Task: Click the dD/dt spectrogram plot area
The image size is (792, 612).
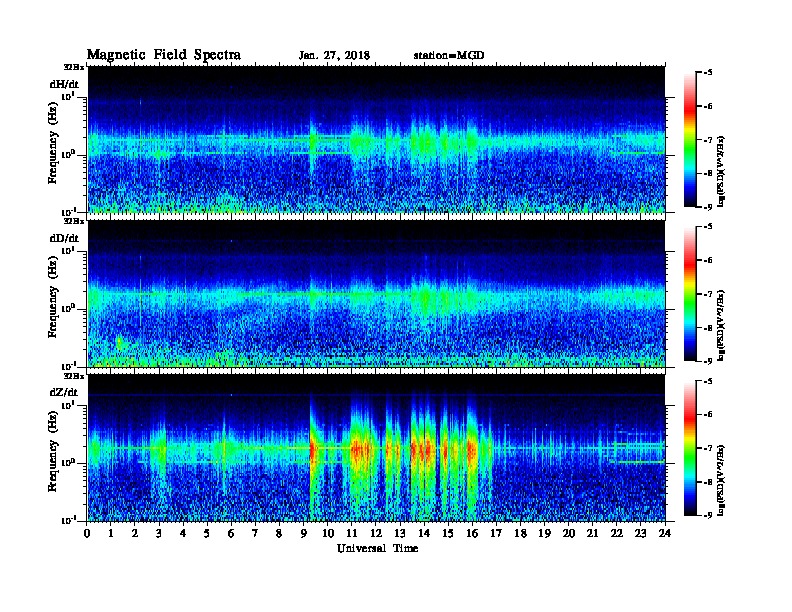Action: [376, 293]
